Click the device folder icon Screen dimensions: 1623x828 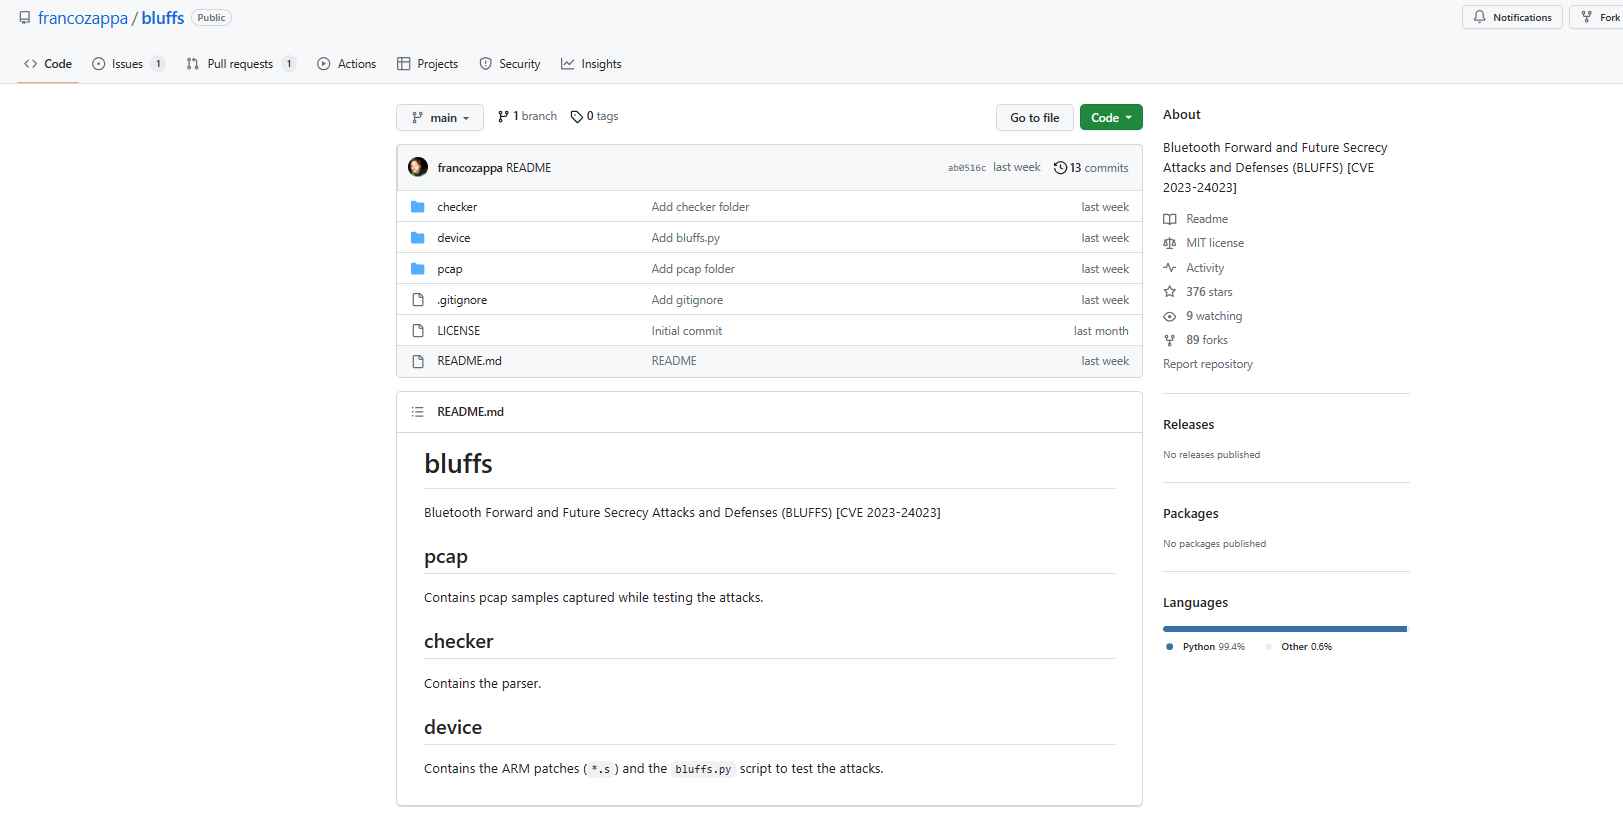(418, 238)
